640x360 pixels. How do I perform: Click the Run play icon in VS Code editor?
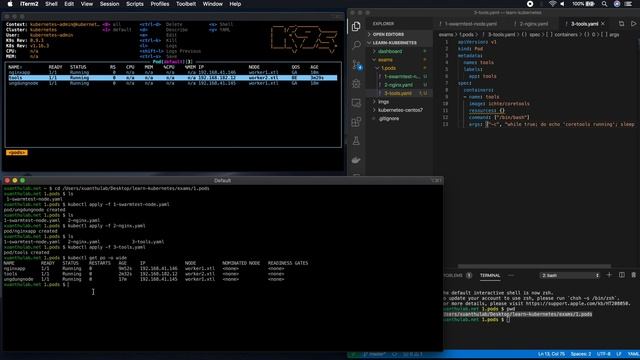(x=634, y=24)
